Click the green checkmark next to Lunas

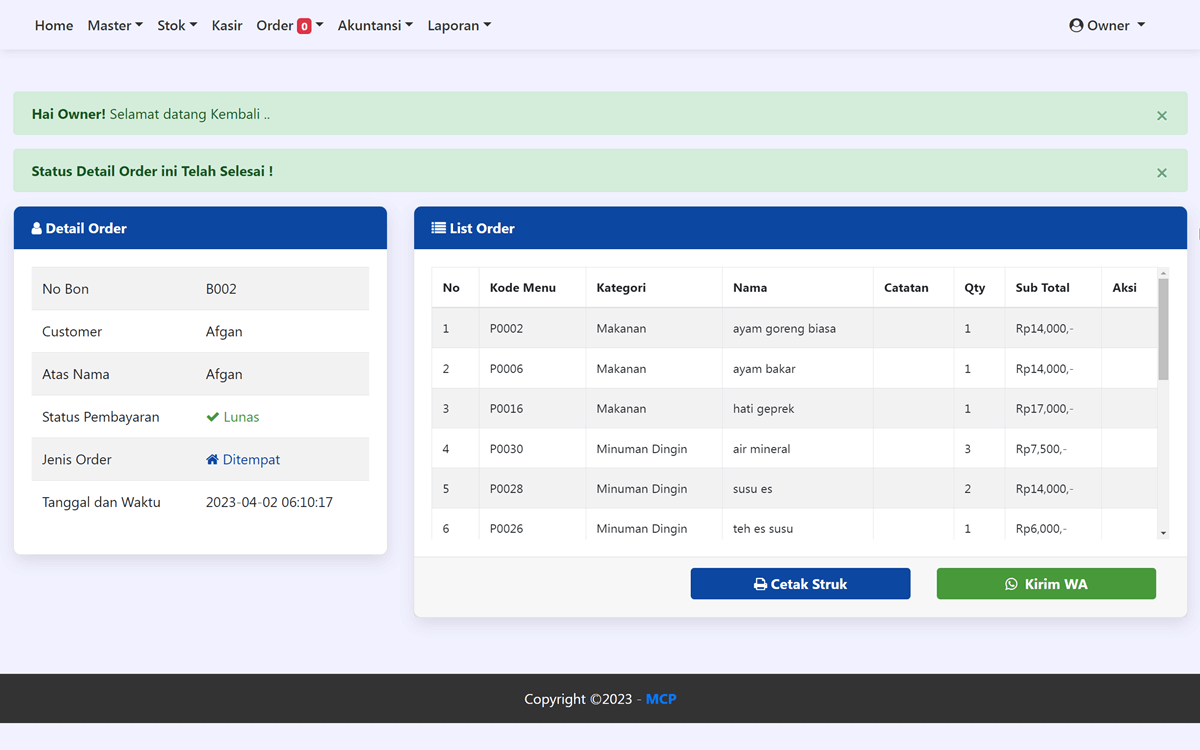tap(212, 417)
